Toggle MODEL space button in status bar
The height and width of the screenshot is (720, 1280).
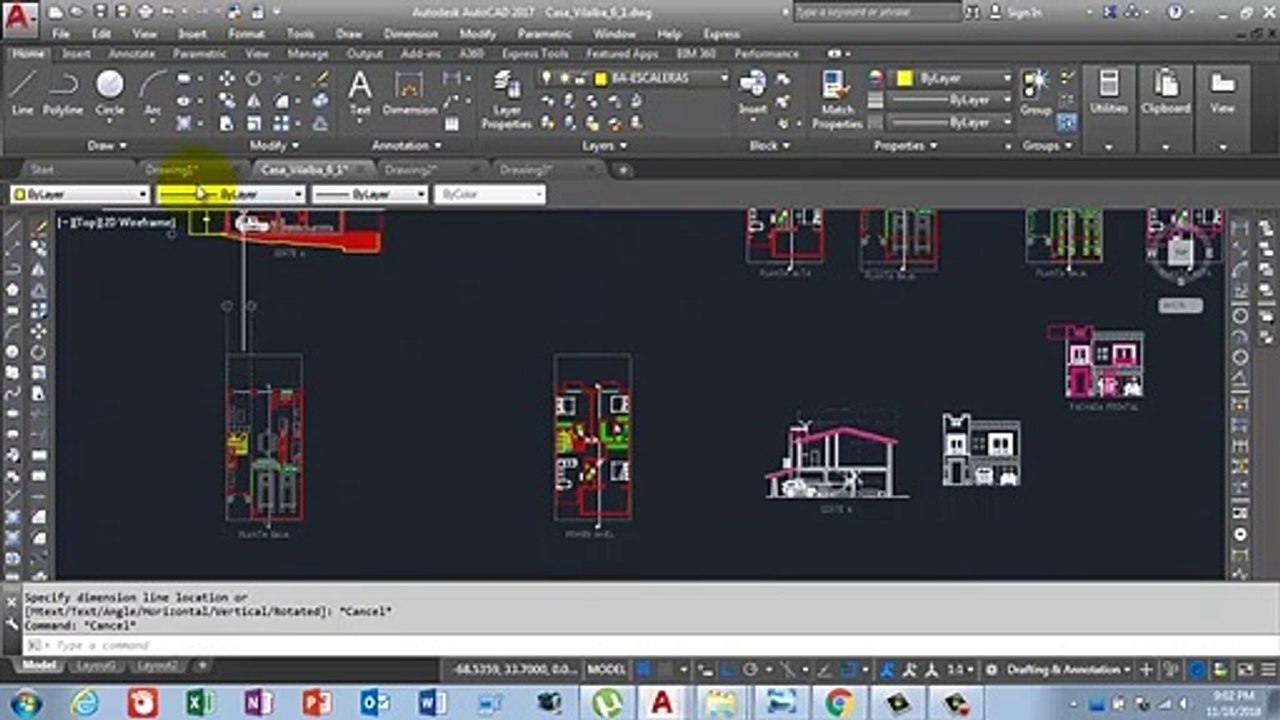606,670
